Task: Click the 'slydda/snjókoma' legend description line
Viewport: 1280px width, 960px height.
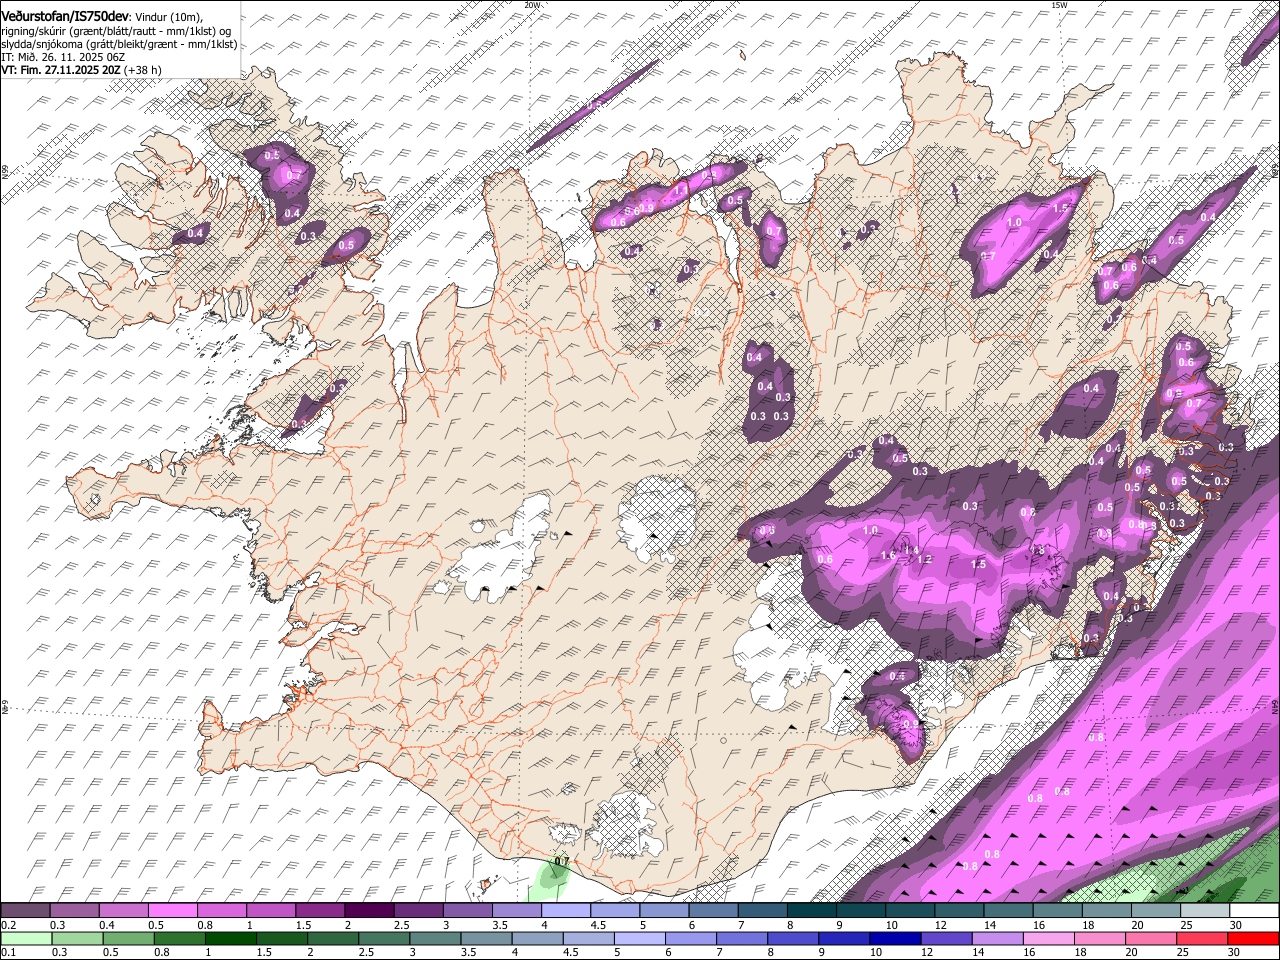Action: 120,44
